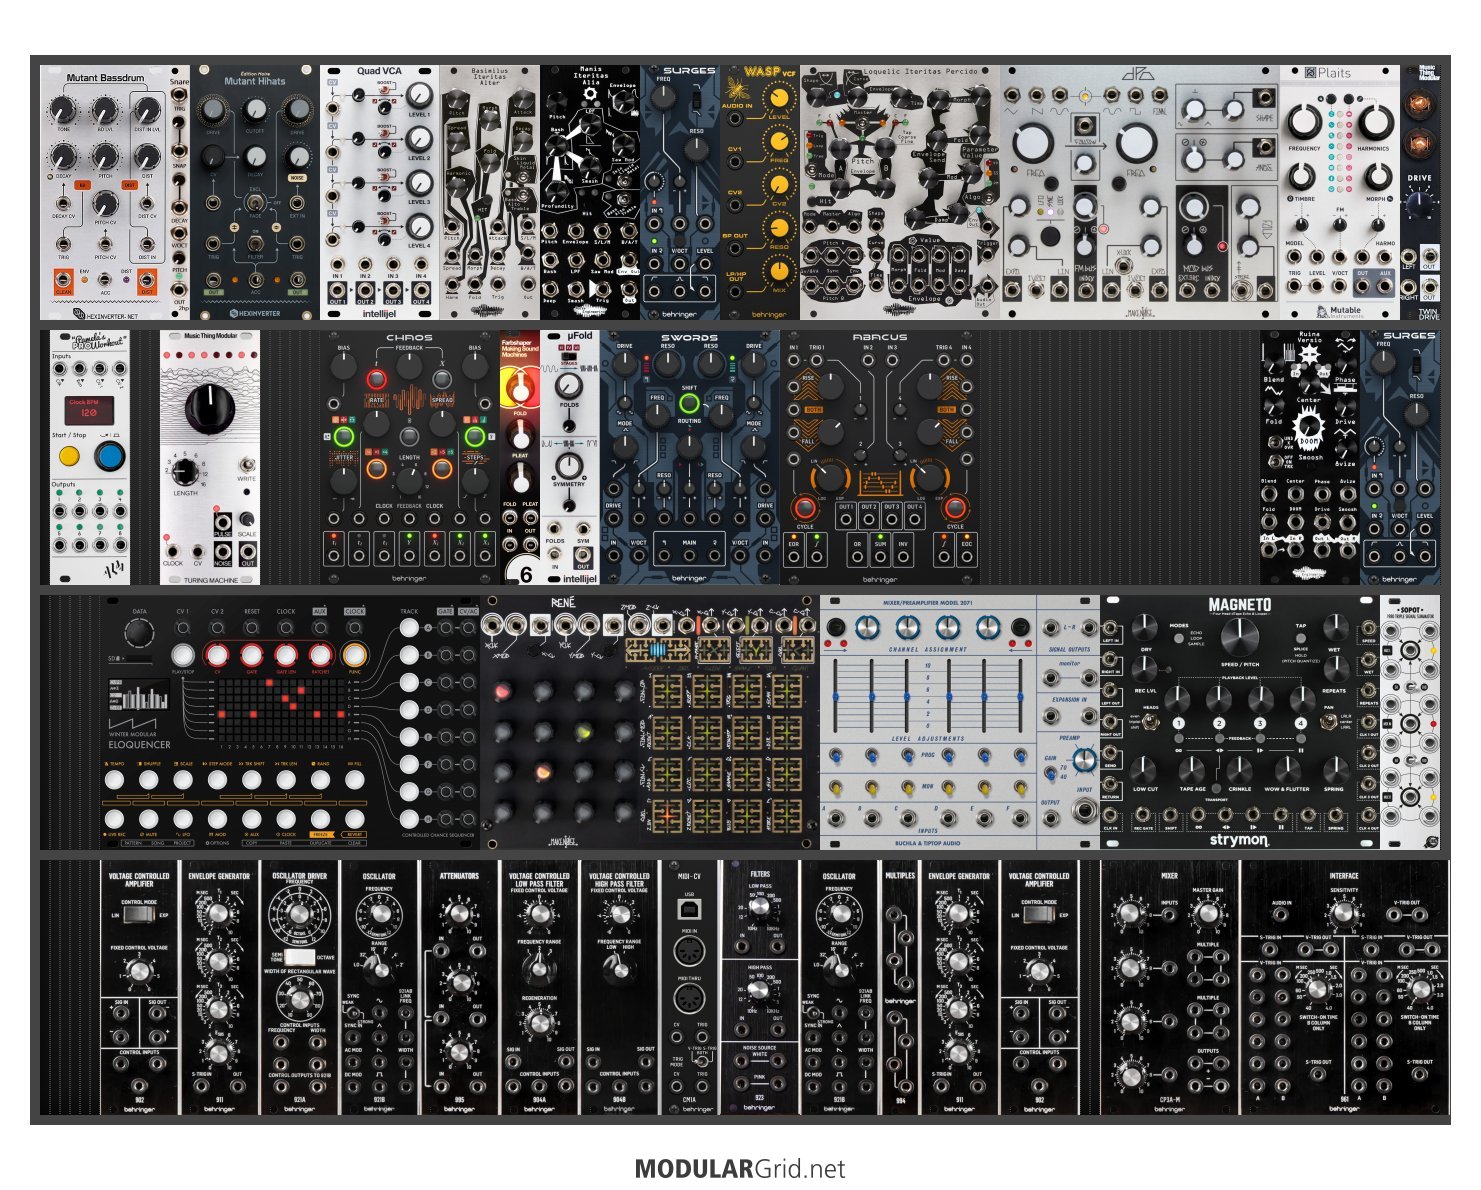
Task: Click the Wasp VCF FREQ knob
Action: (x=777, y=141)
